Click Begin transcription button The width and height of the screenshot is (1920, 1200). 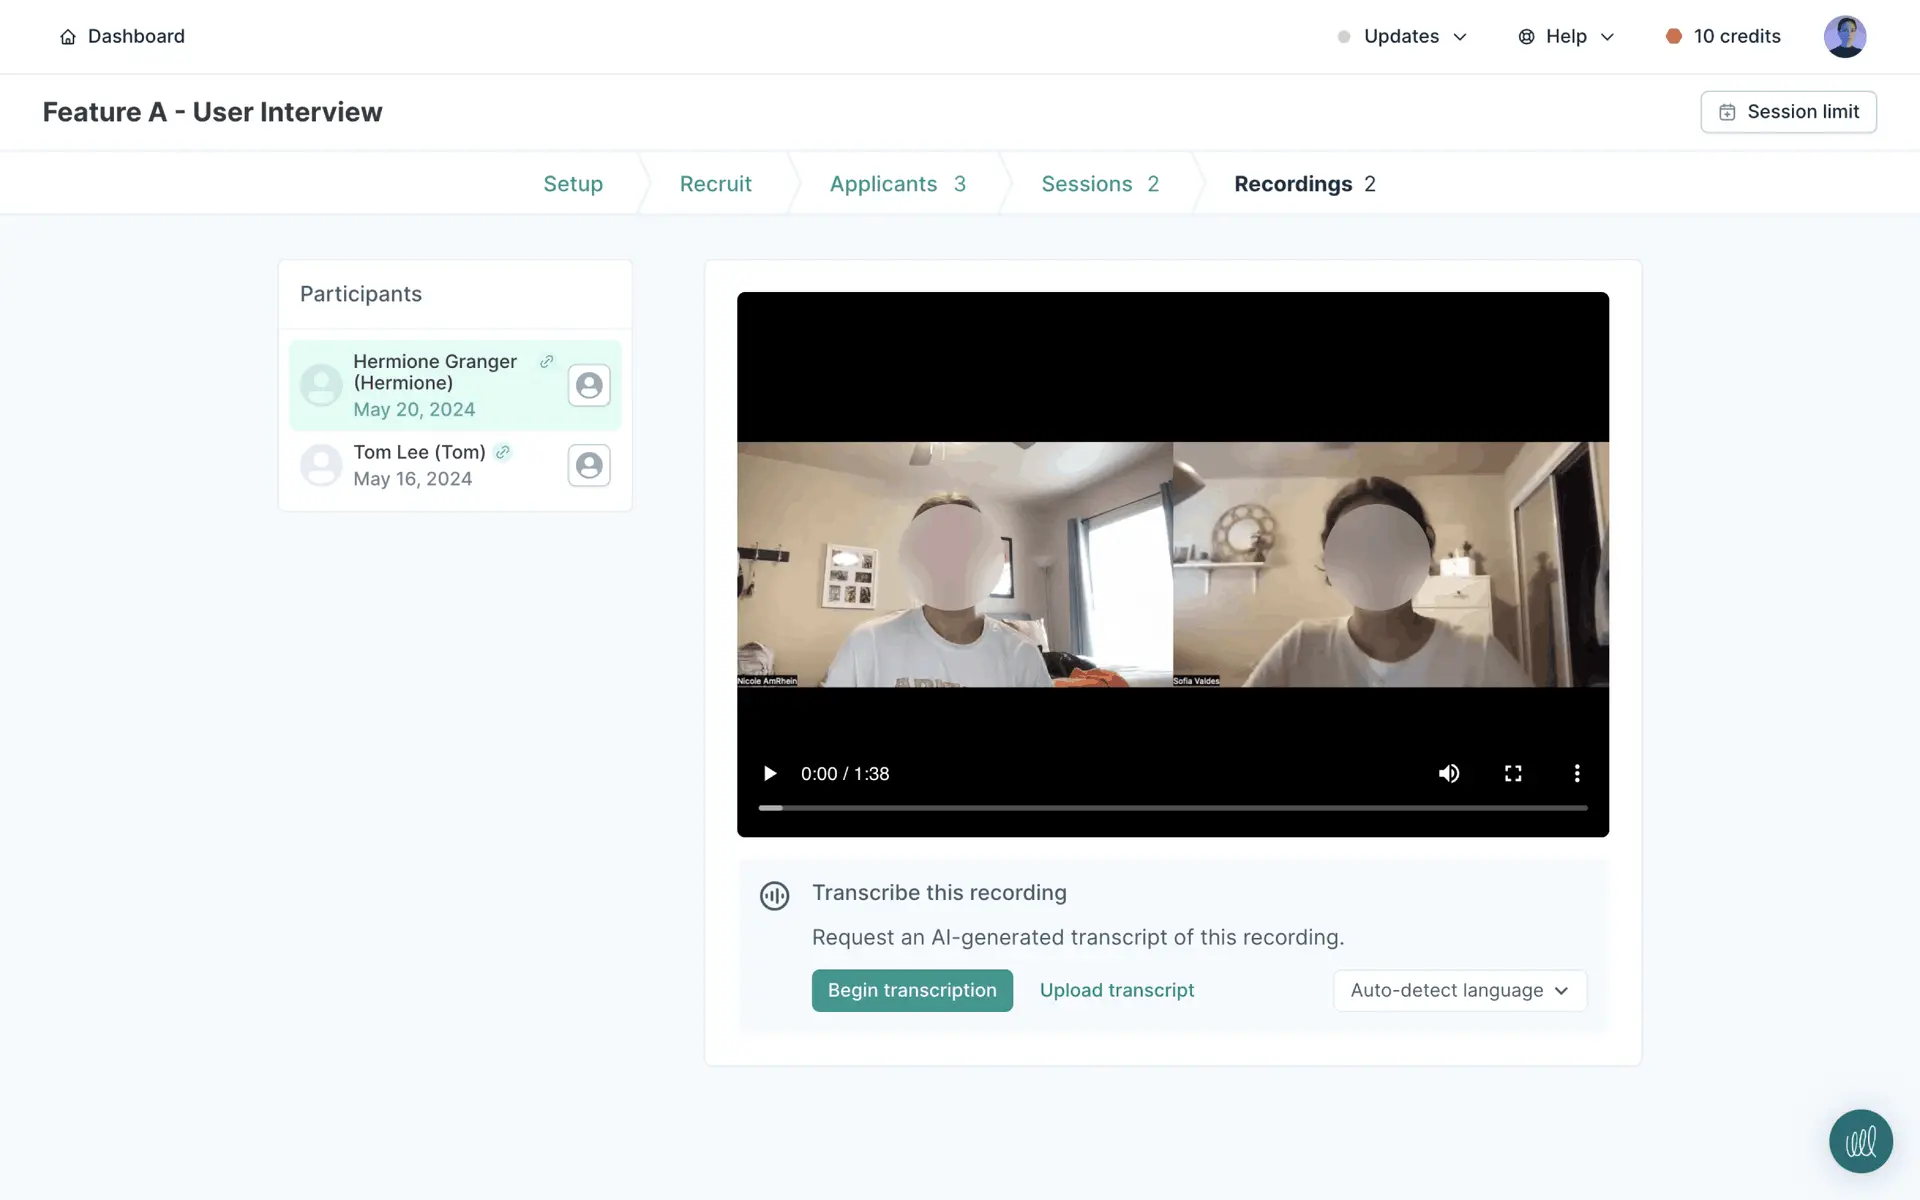click(x=912, y=990)
